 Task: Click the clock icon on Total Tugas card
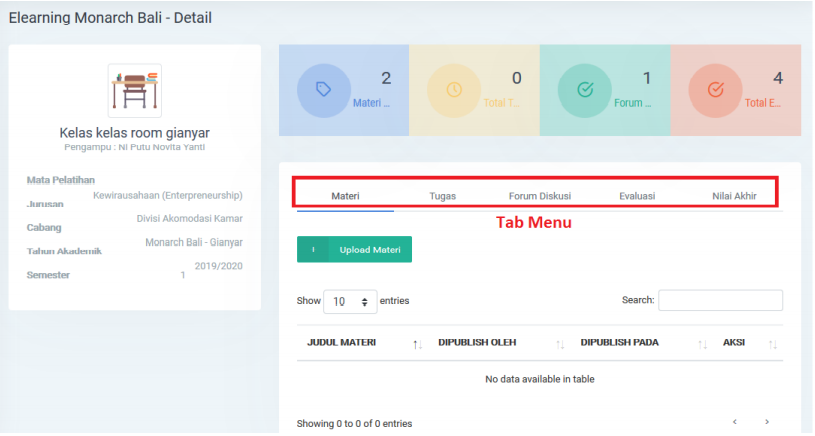point(453,89)
